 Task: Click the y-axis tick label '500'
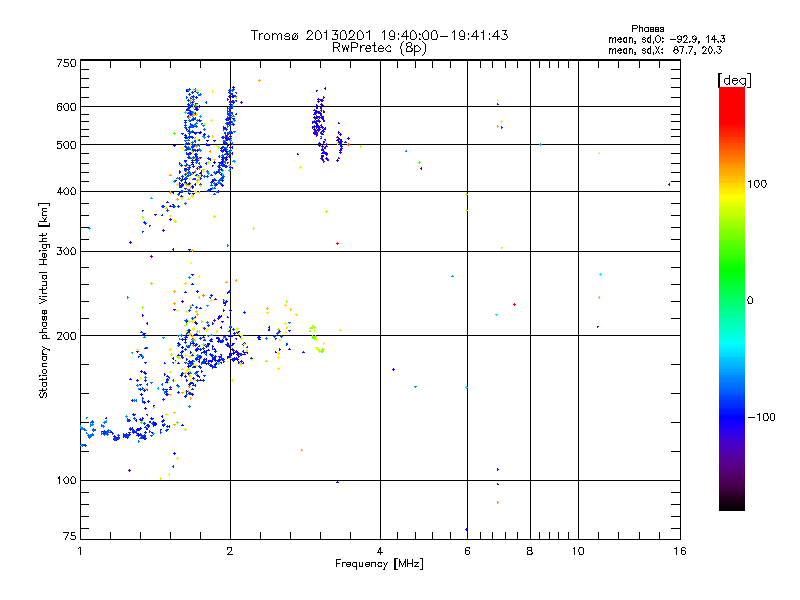point(67,145)
